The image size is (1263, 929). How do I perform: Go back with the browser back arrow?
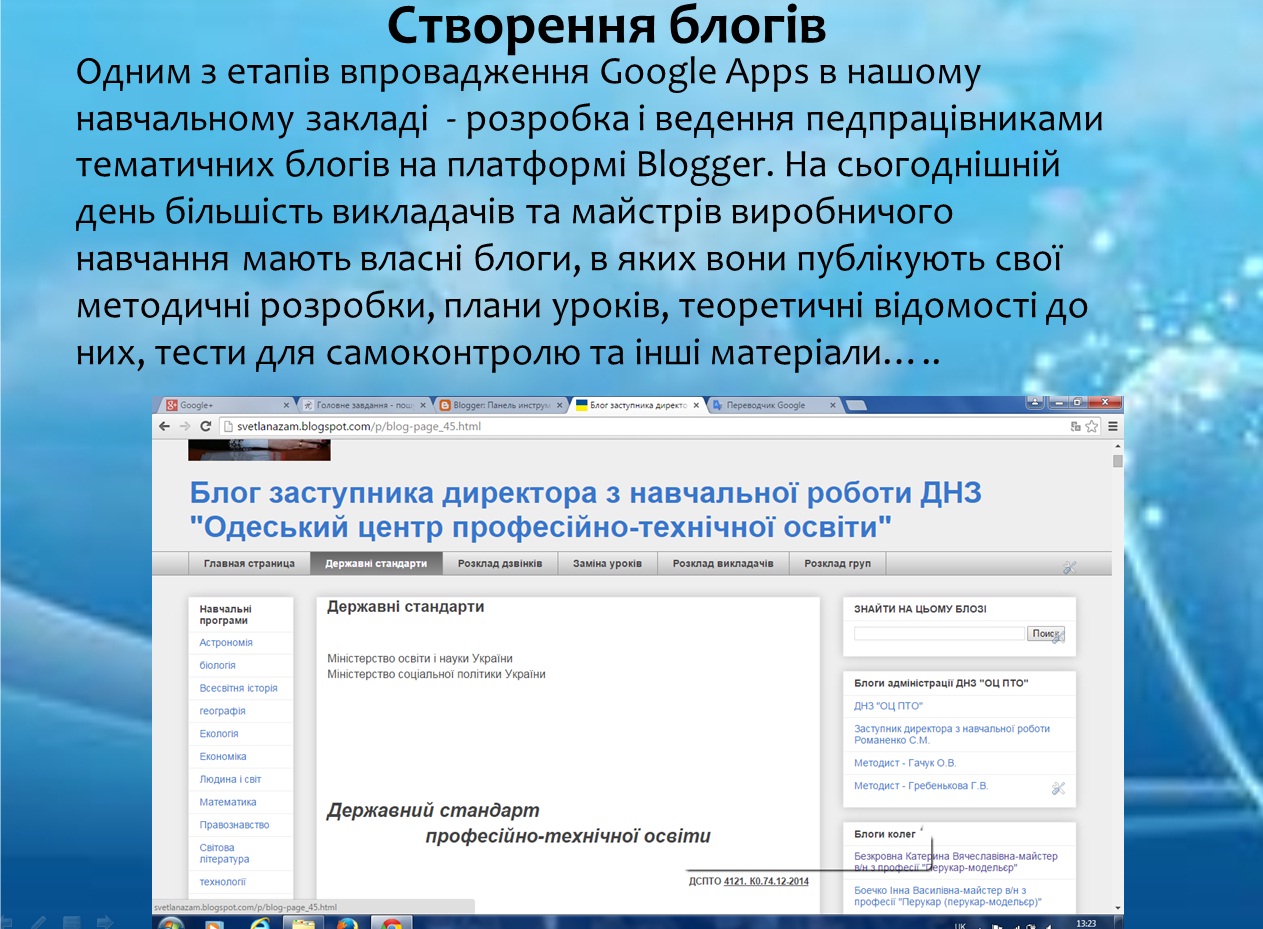point(165,426)
